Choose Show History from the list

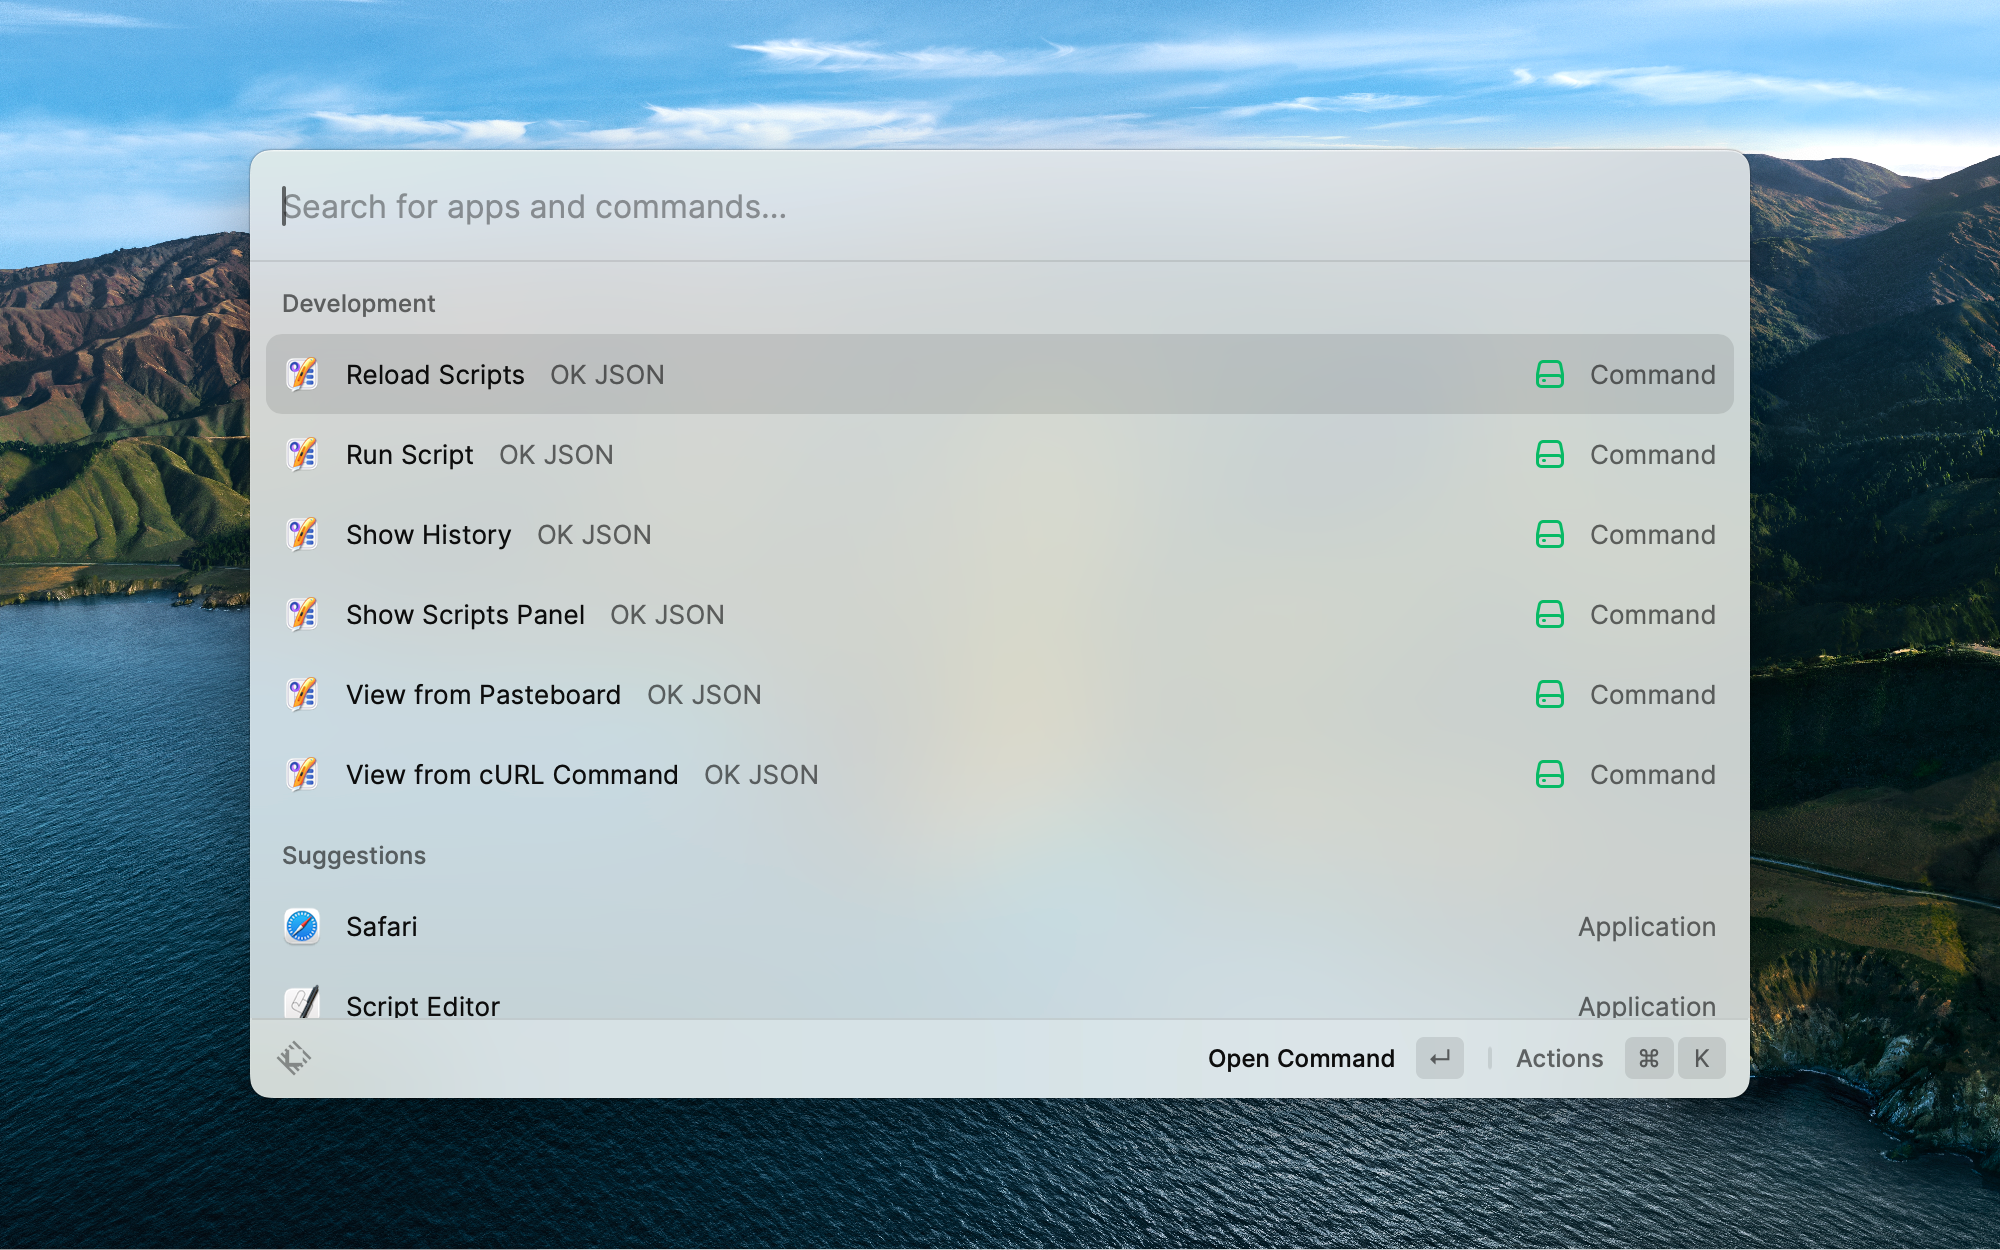click(x=428, y=534)
